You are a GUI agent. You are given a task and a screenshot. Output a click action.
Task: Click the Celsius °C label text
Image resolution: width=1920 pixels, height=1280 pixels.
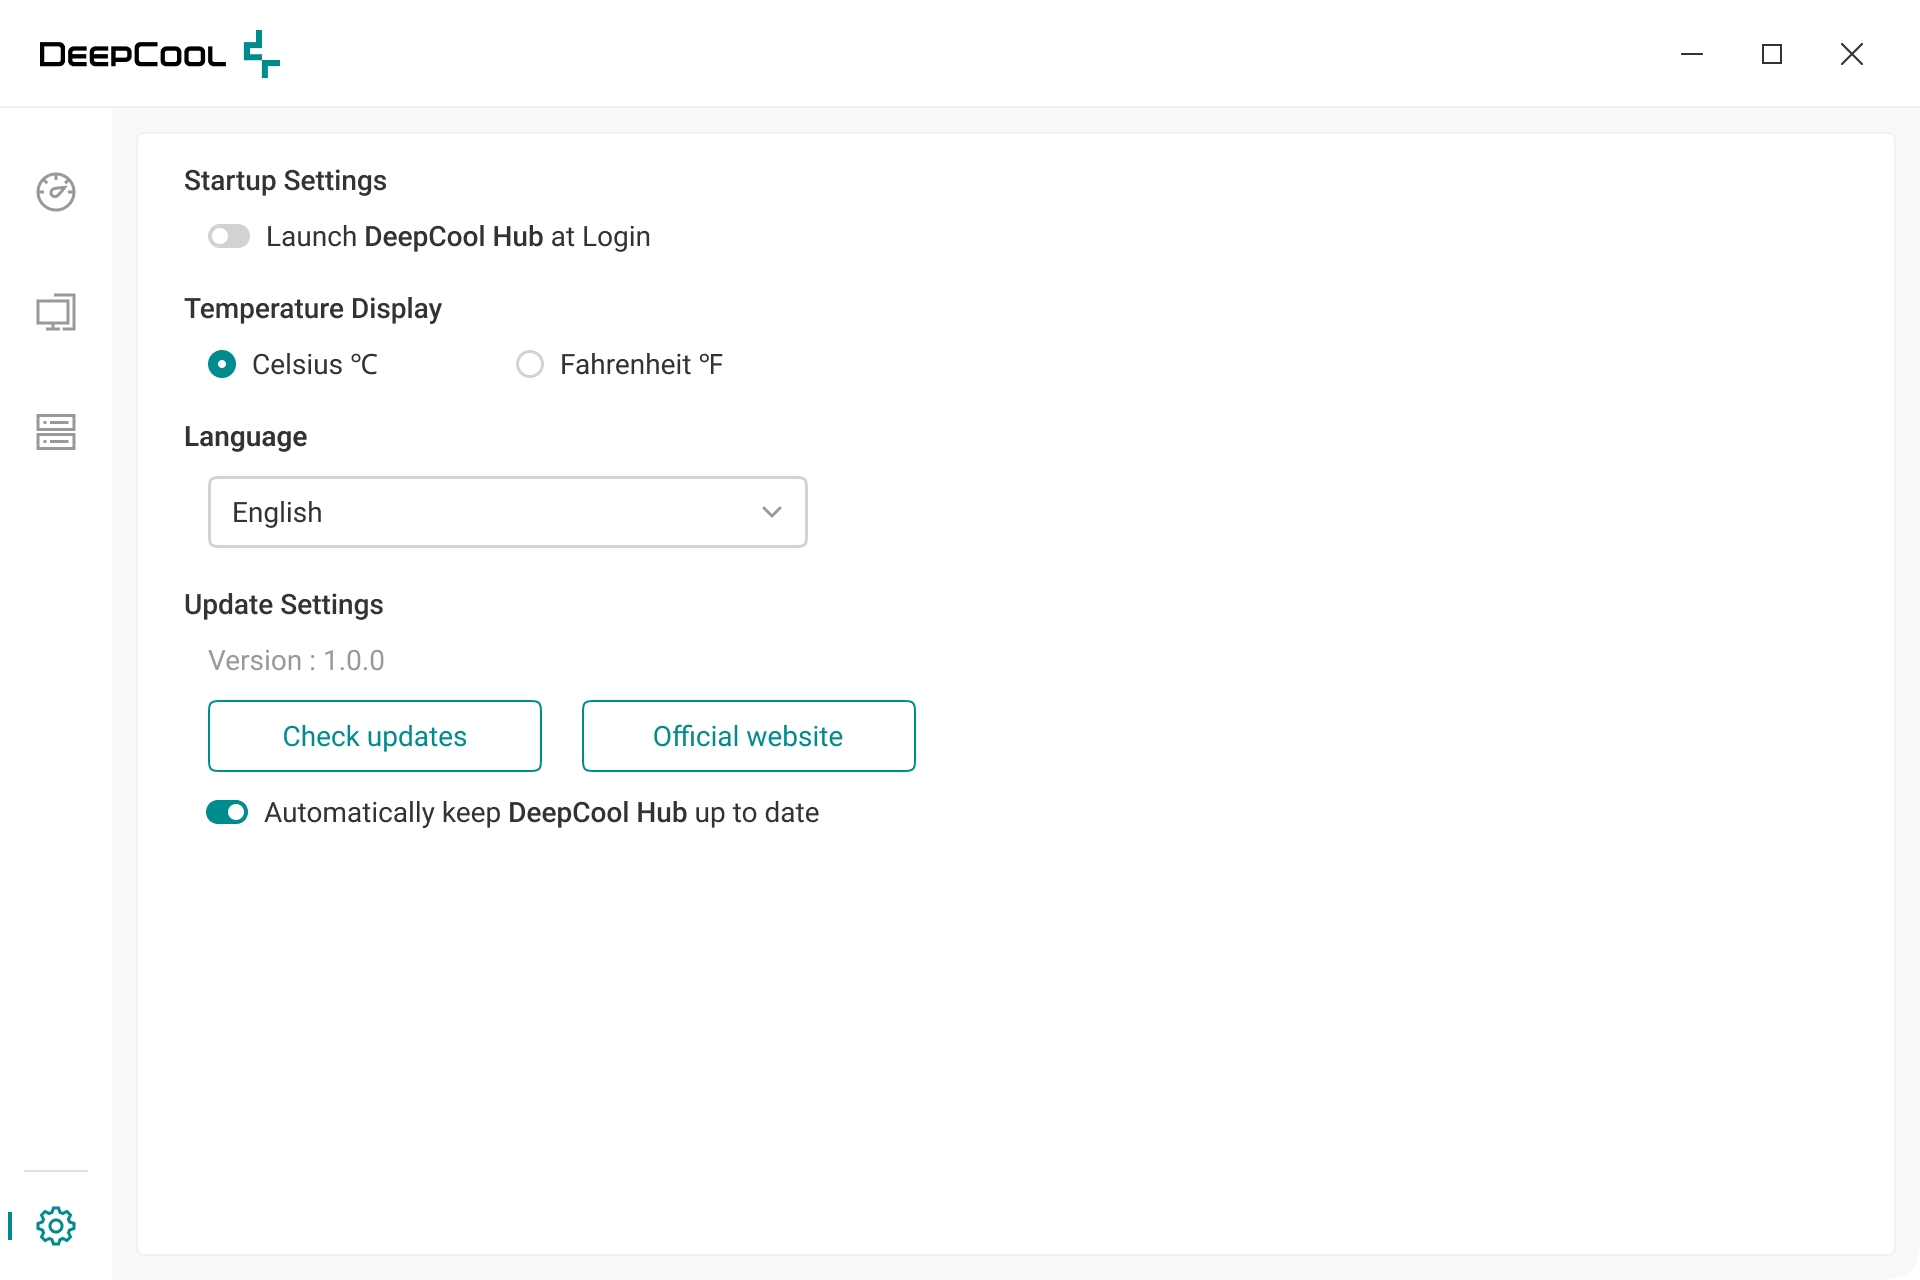(x=315, y=365)
